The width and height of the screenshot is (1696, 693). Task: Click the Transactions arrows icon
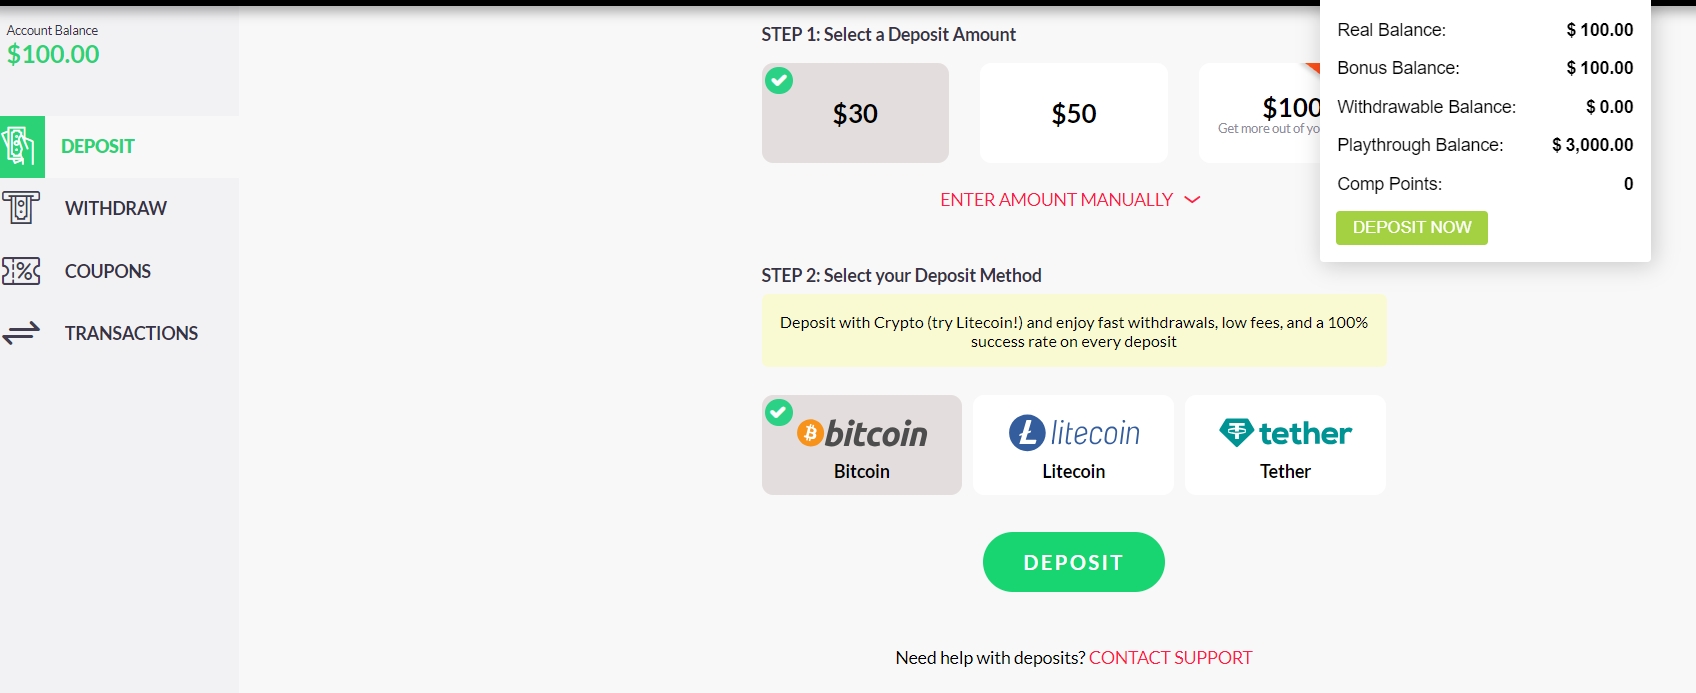[21, 333]
